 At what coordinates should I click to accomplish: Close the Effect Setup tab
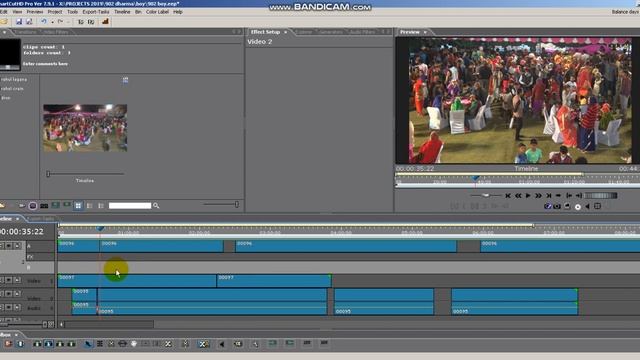286,32
